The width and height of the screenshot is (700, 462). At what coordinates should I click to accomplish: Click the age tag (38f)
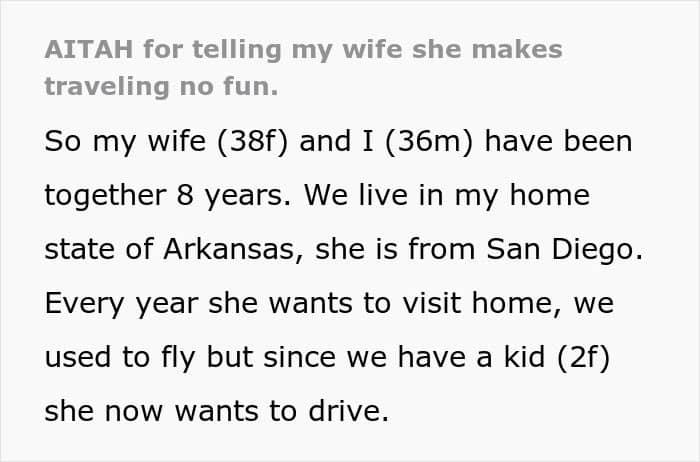pos(253,142)
